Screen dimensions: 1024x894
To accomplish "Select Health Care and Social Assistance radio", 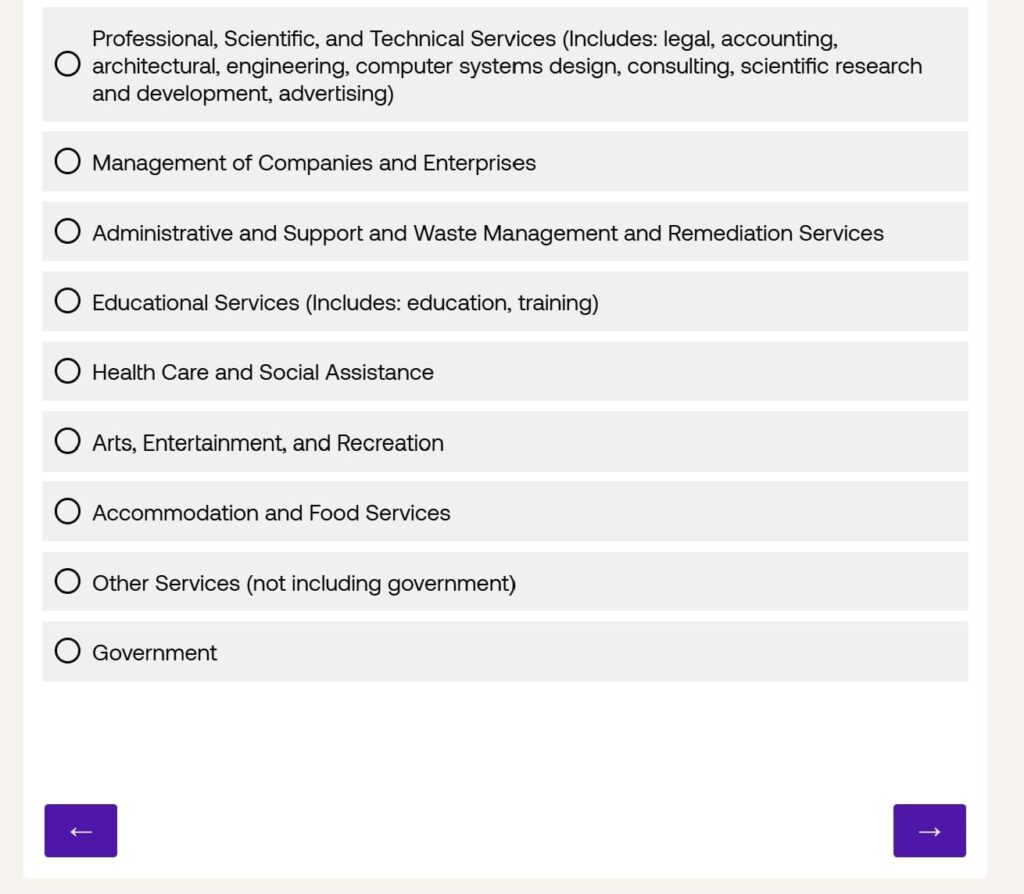I will click(x=68, y=372).
